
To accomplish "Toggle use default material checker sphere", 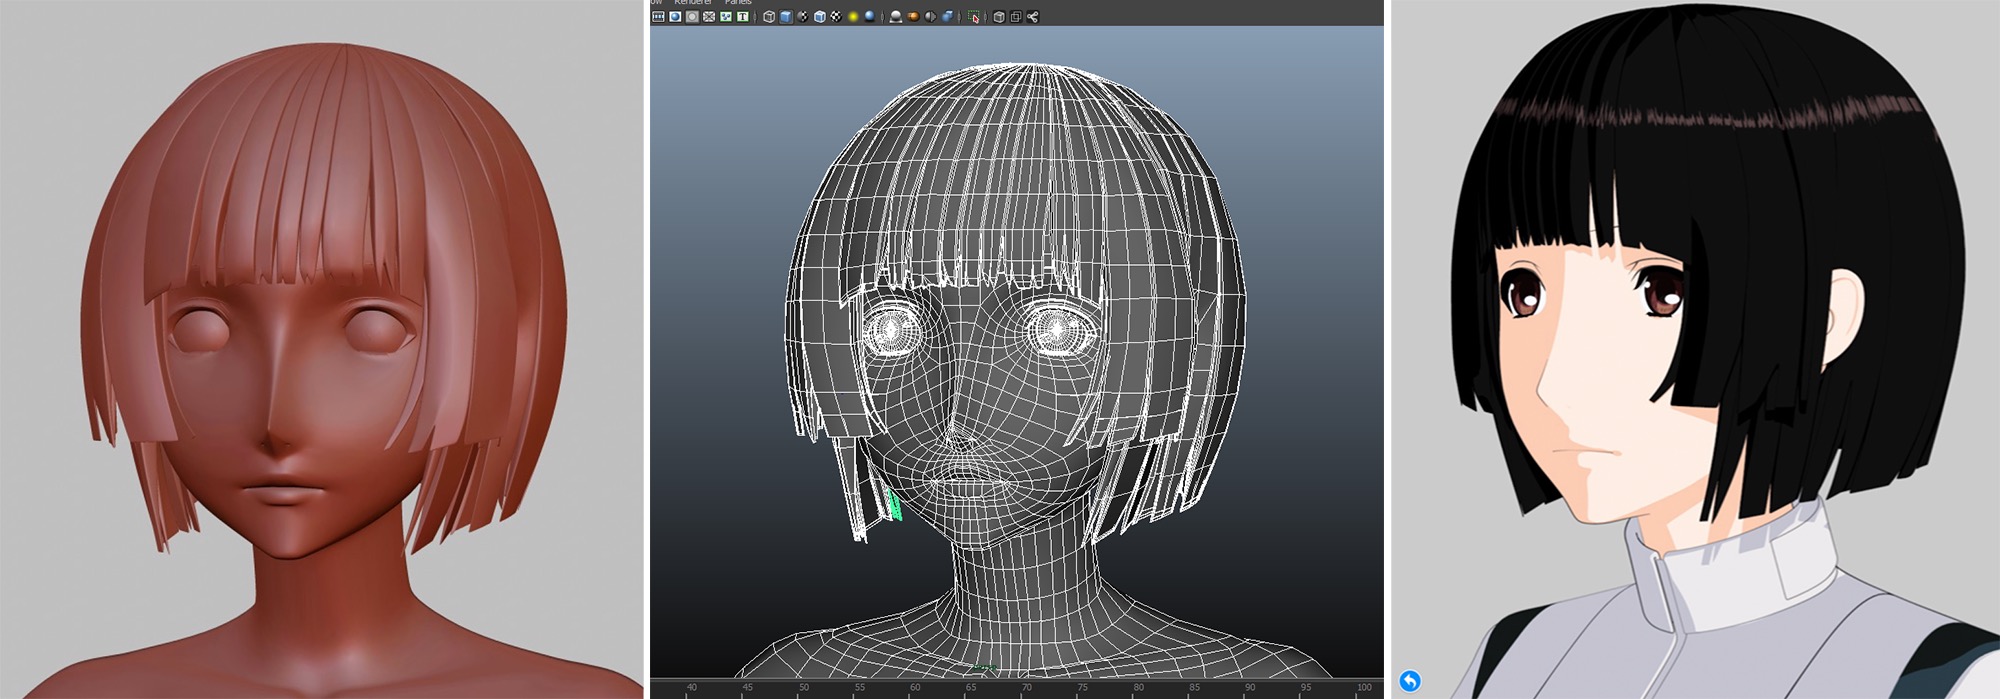I will point(803,16).
